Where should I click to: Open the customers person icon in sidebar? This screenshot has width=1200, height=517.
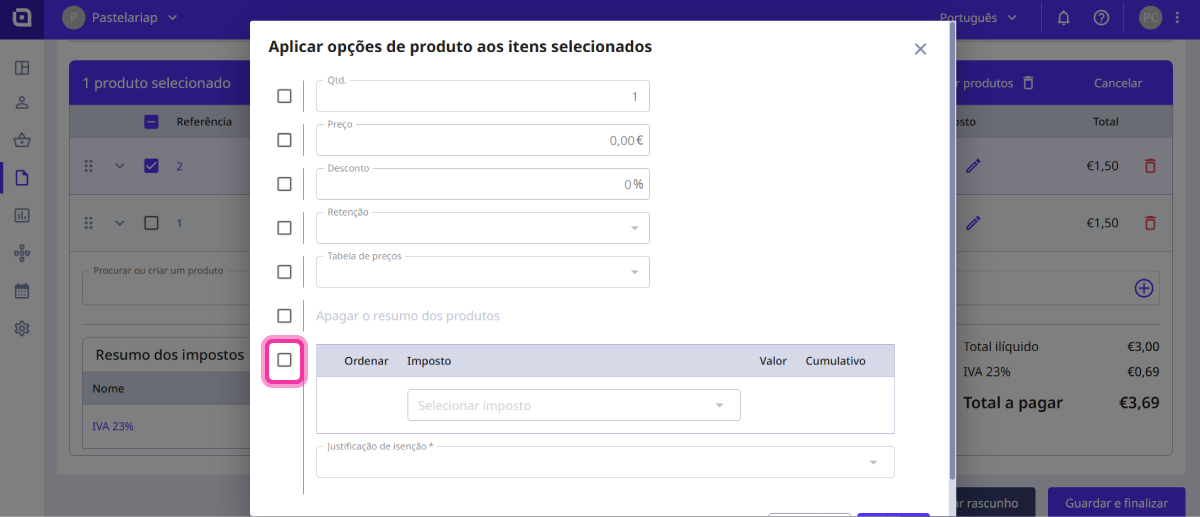click(x=22, y=103)
